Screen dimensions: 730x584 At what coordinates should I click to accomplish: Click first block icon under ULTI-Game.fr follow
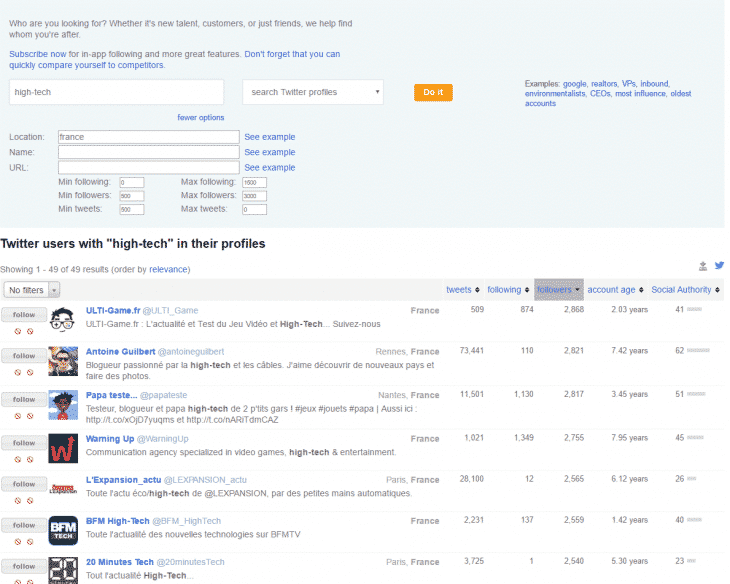[17, 330]
